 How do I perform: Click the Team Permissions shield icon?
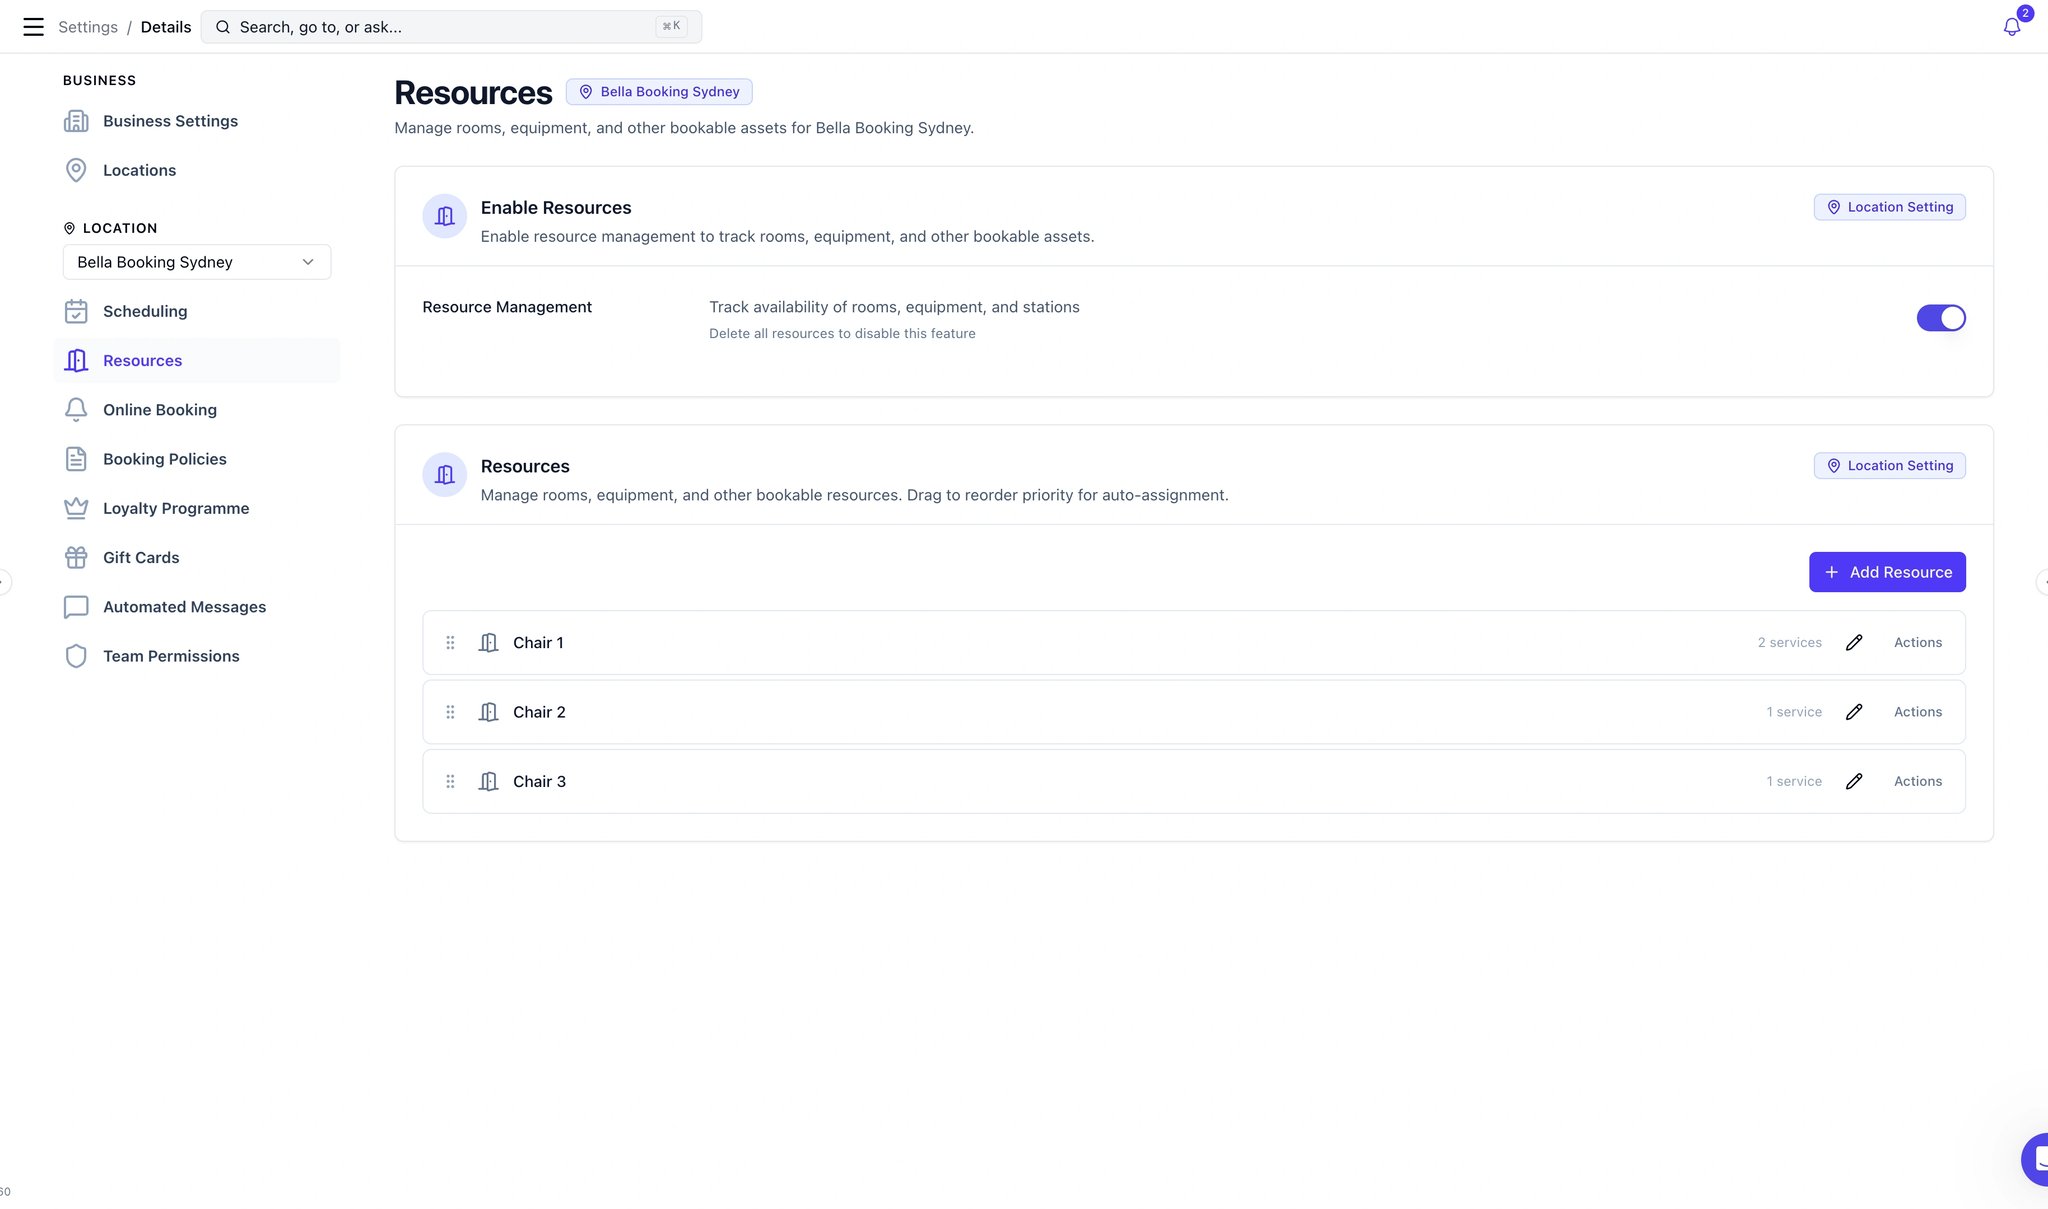click(x=76, y=656)
